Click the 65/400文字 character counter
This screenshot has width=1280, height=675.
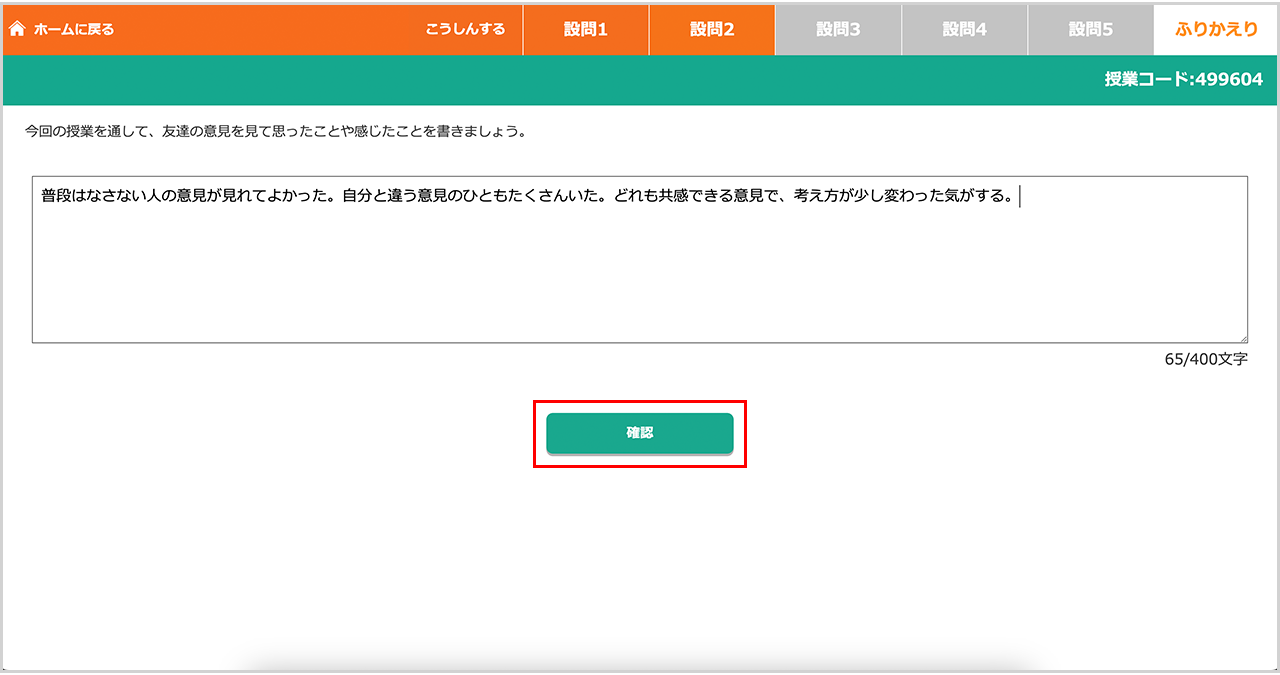coord(1206,359)
